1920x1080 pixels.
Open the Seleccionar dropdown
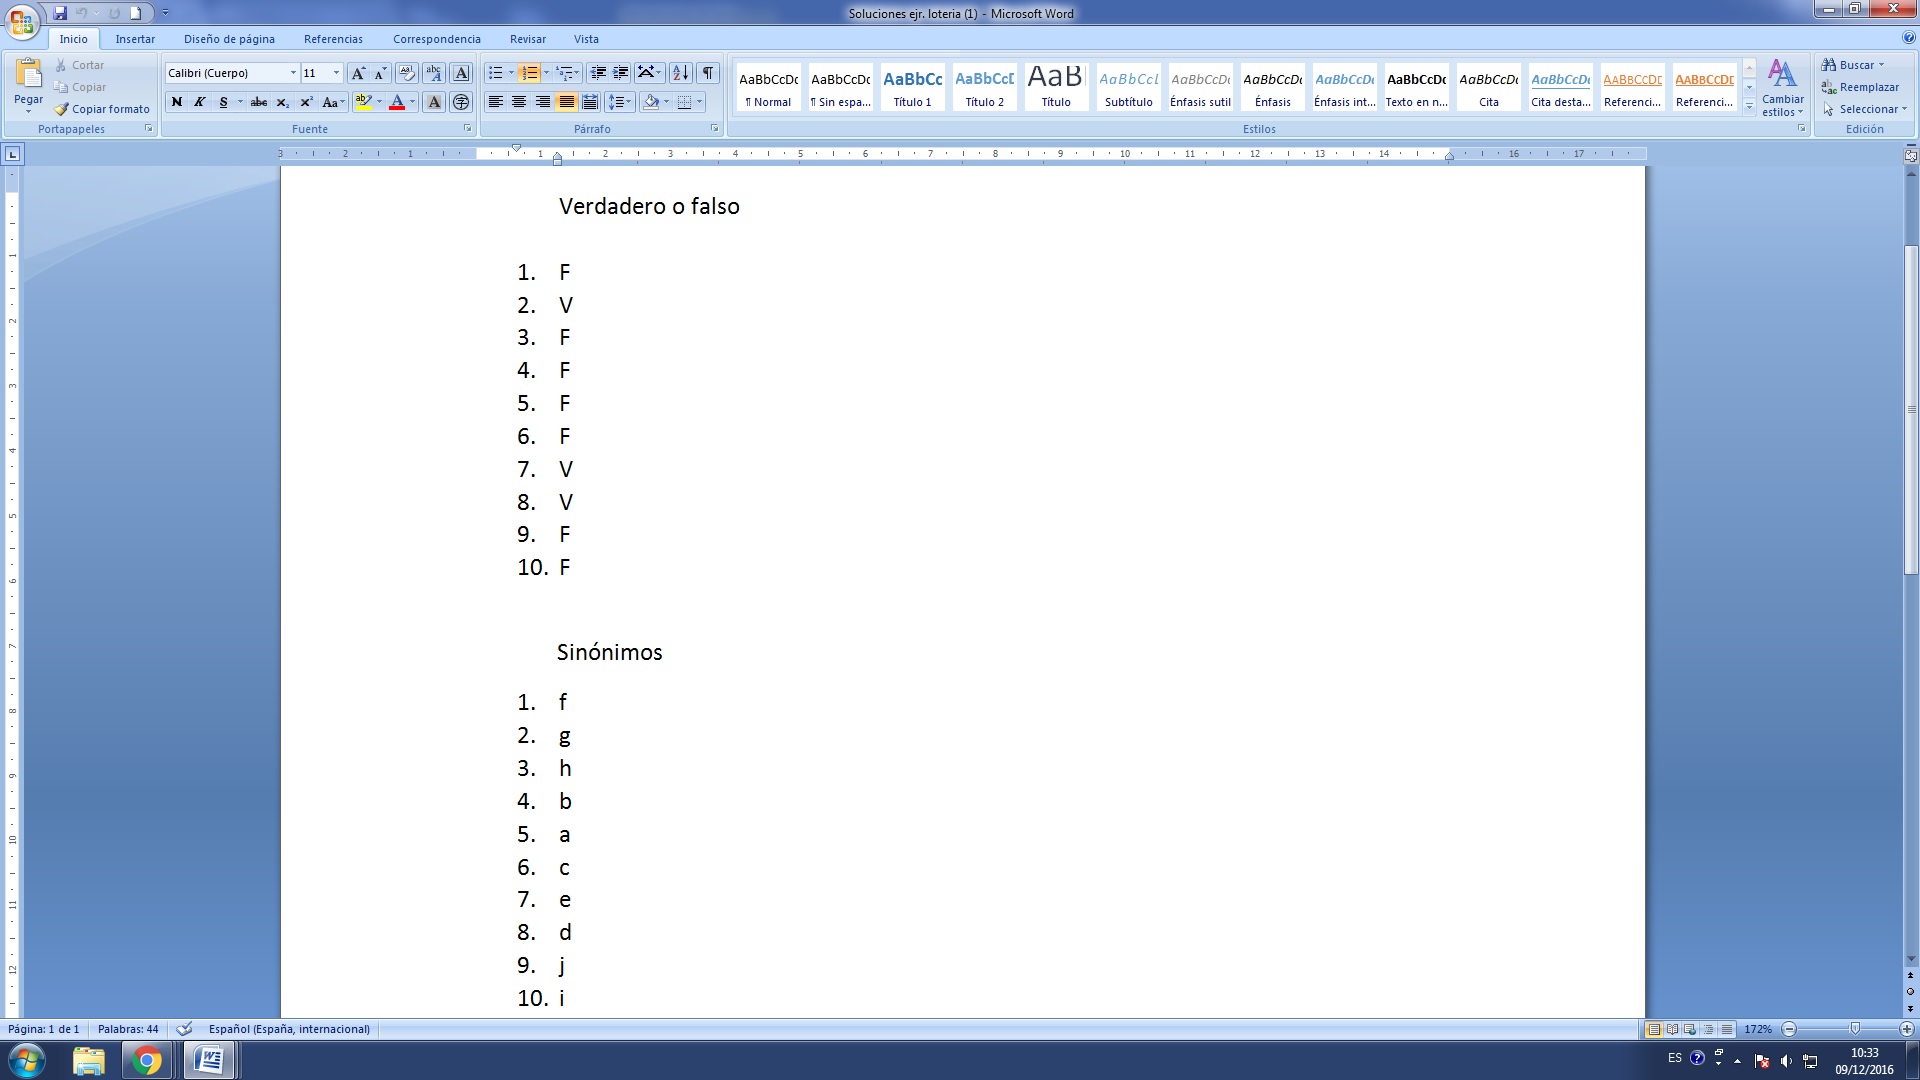1865,109
